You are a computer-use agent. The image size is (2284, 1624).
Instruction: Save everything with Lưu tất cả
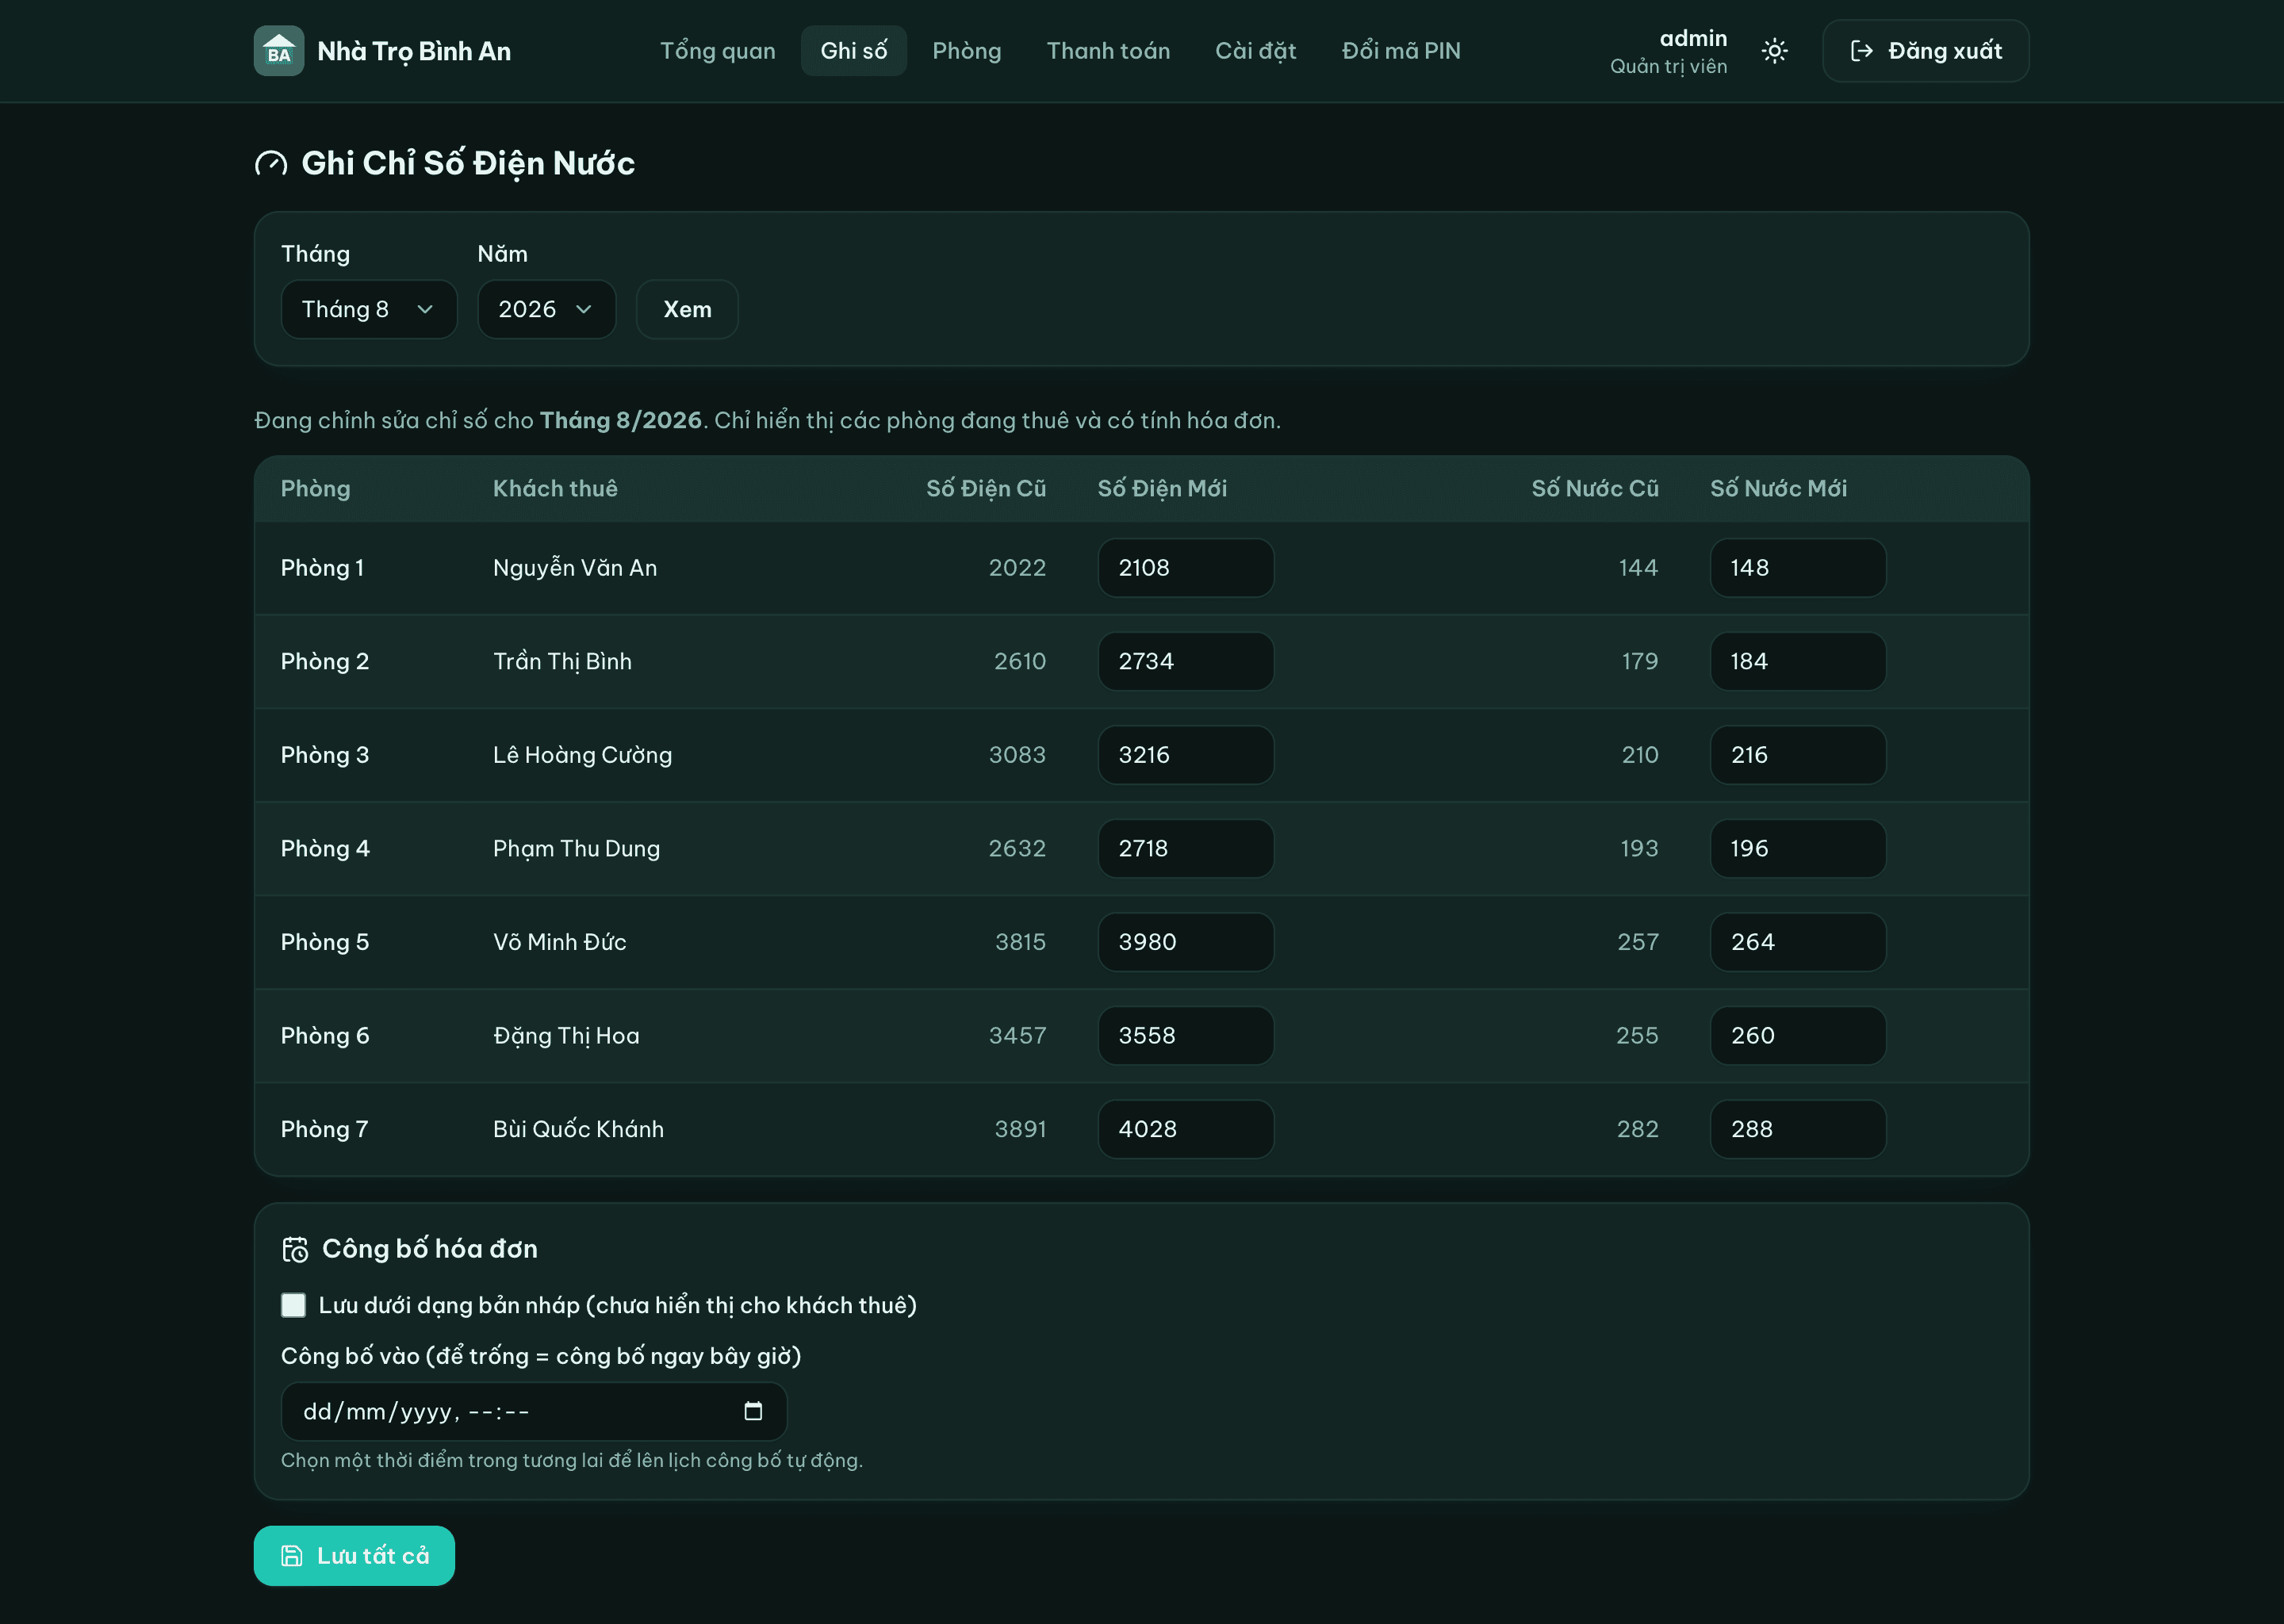(x=354, y=1556)
